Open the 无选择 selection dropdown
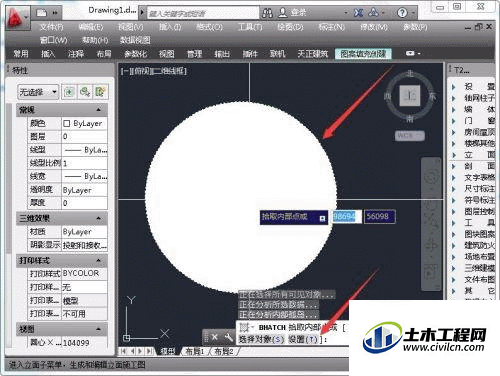This screenshot has width=500, height=376. click(x=38, y=92)
